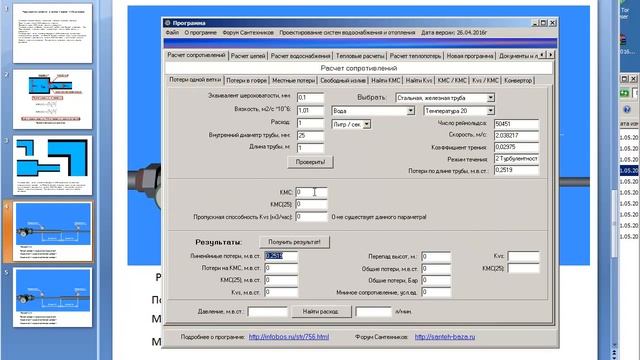Open the Форум Сантехников menu
Viewport: 640px width, 360px height.
click(248, 32)
